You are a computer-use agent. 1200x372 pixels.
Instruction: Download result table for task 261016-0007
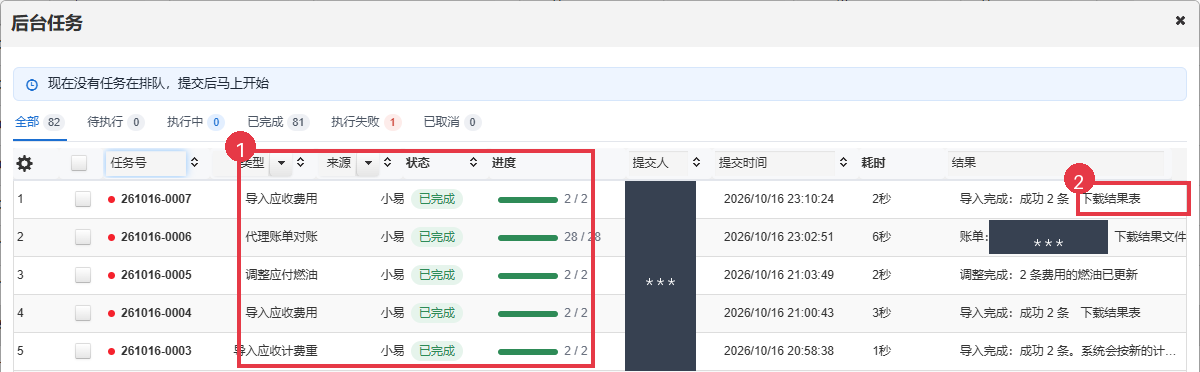1111,199
